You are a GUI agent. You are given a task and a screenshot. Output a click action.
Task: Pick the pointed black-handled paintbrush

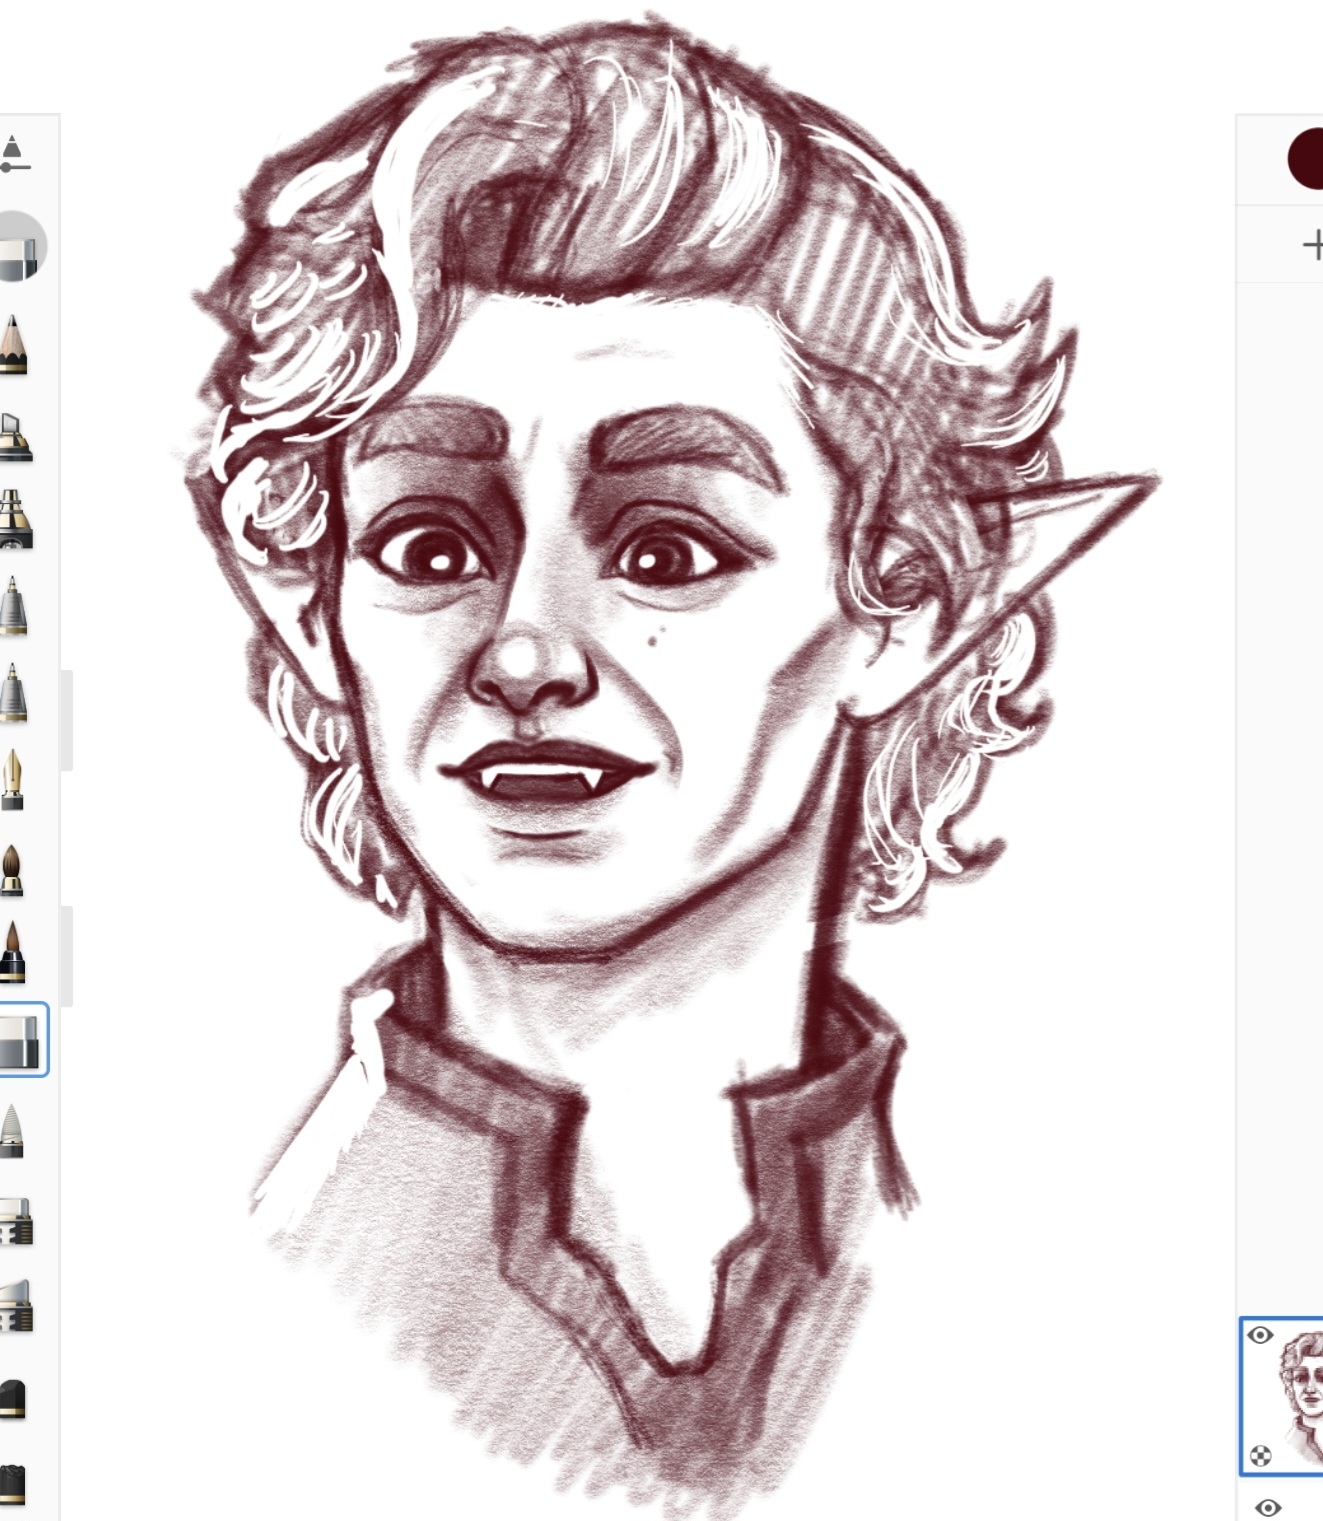coord(13,953)
